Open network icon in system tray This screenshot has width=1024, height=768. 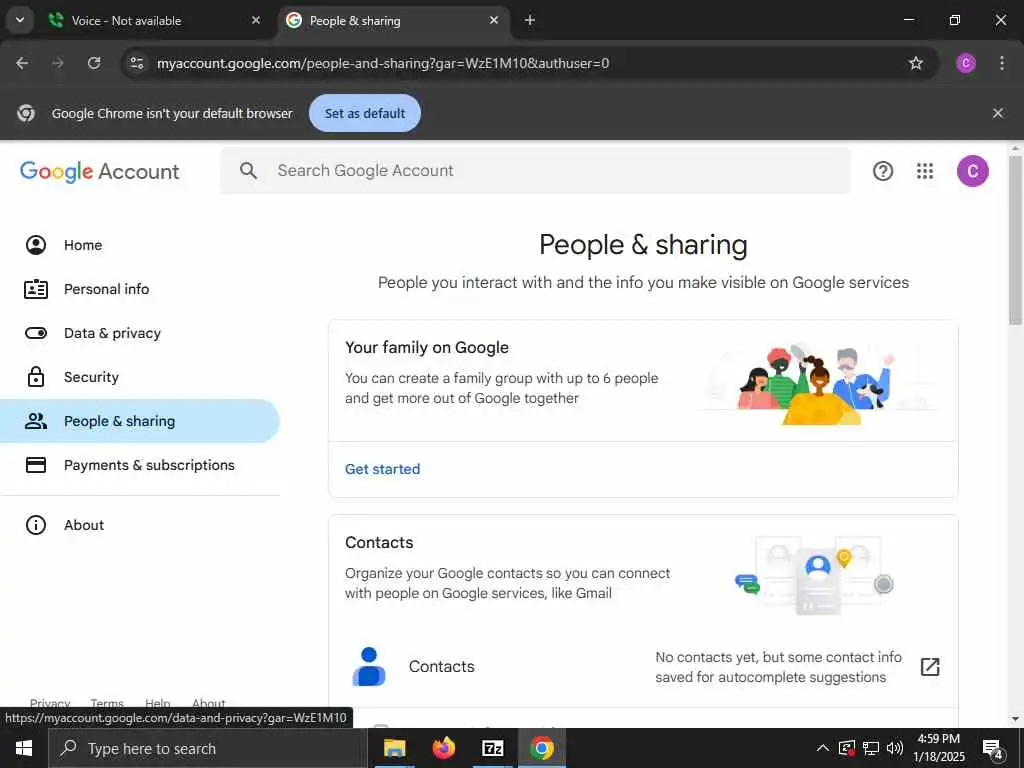(871, 748)
